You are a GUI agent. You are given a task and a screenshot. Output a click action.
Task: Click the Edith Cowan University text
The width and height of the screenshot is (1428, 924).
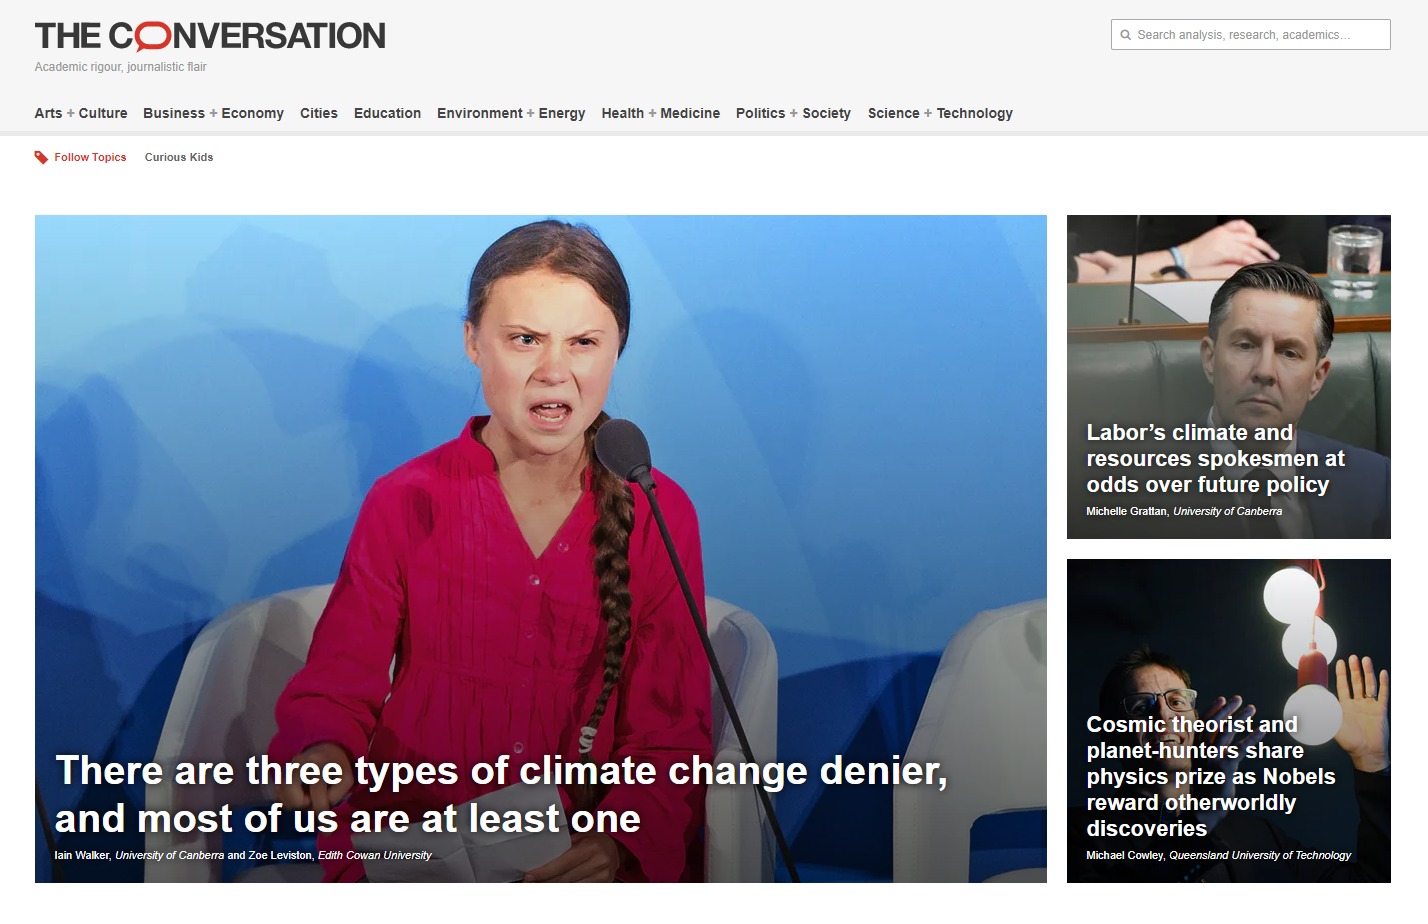click(x=375, y=856)
